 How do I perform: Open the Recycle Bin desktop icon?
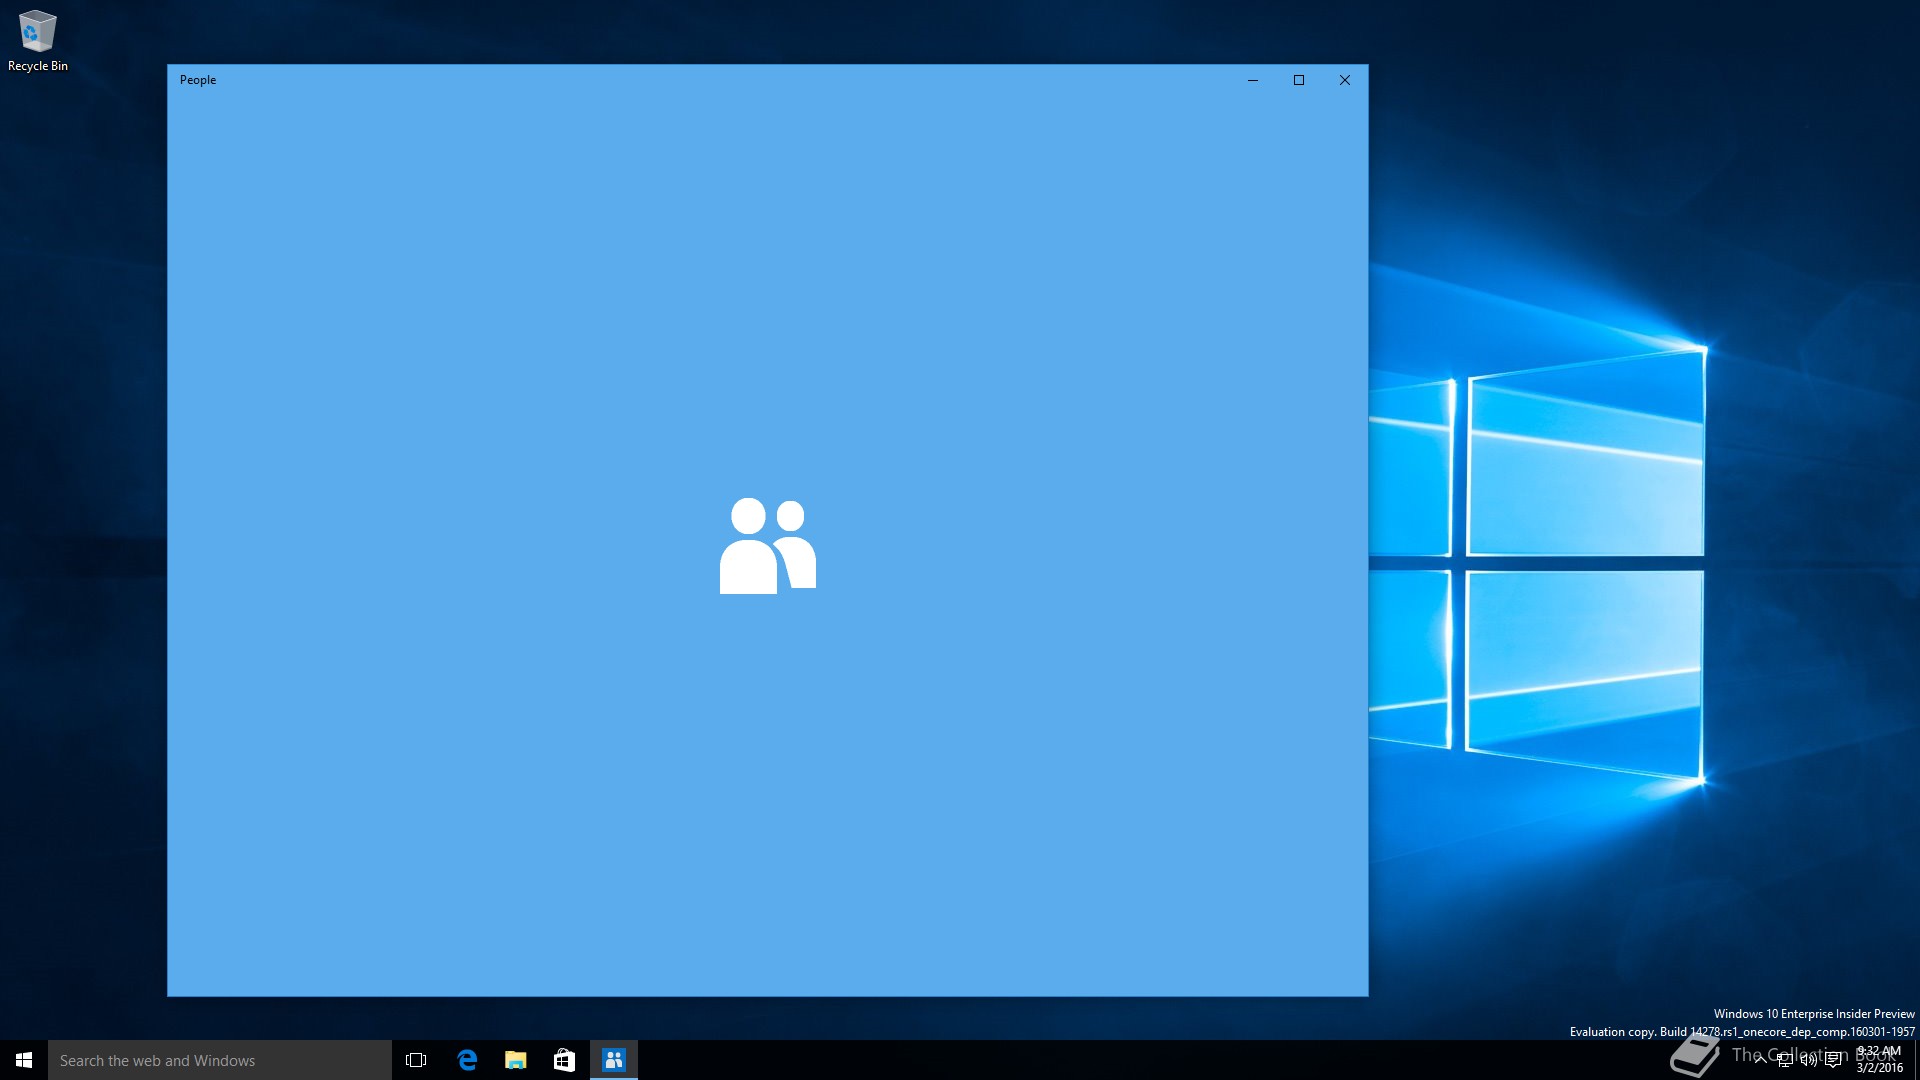(x=37, y=40)
